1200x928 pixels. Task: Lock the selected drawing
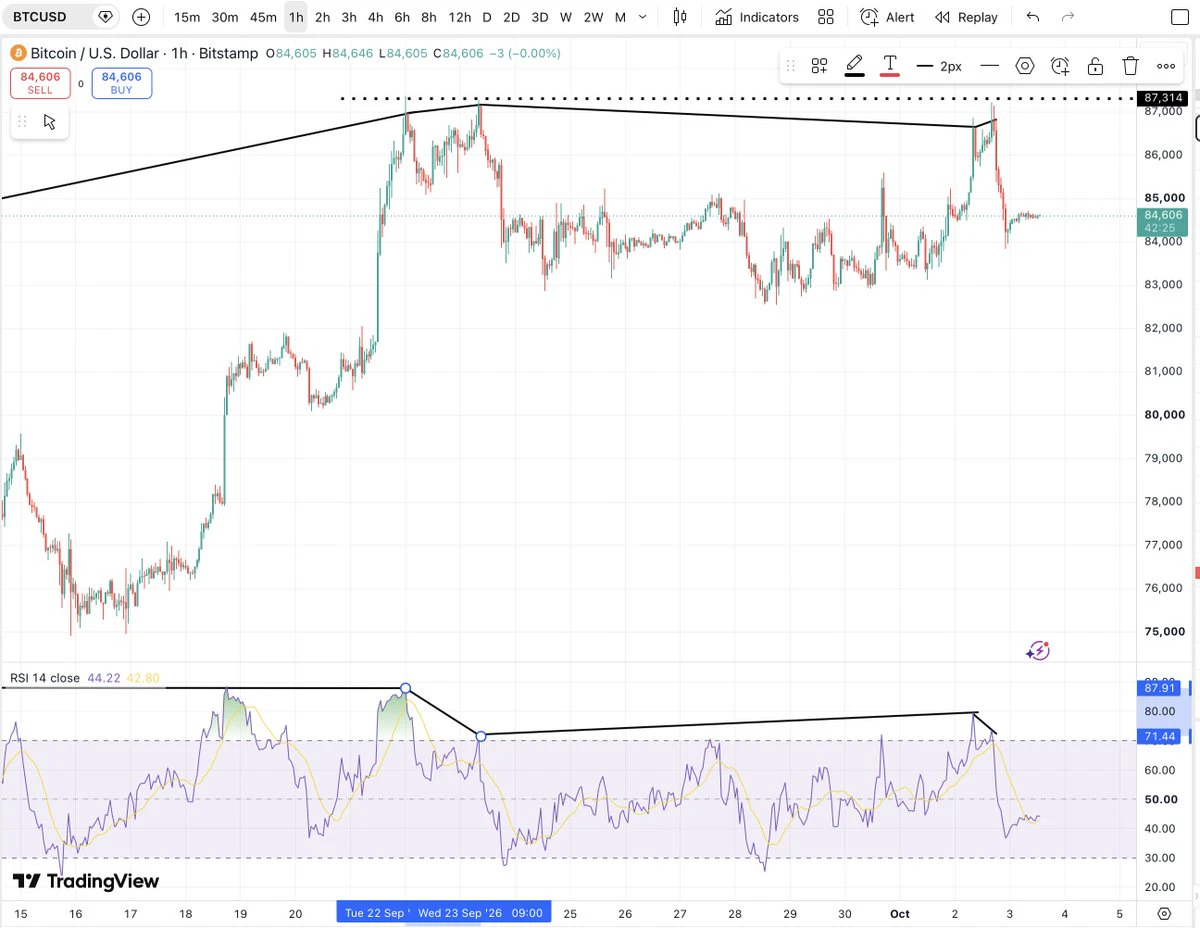point(1095,66)
